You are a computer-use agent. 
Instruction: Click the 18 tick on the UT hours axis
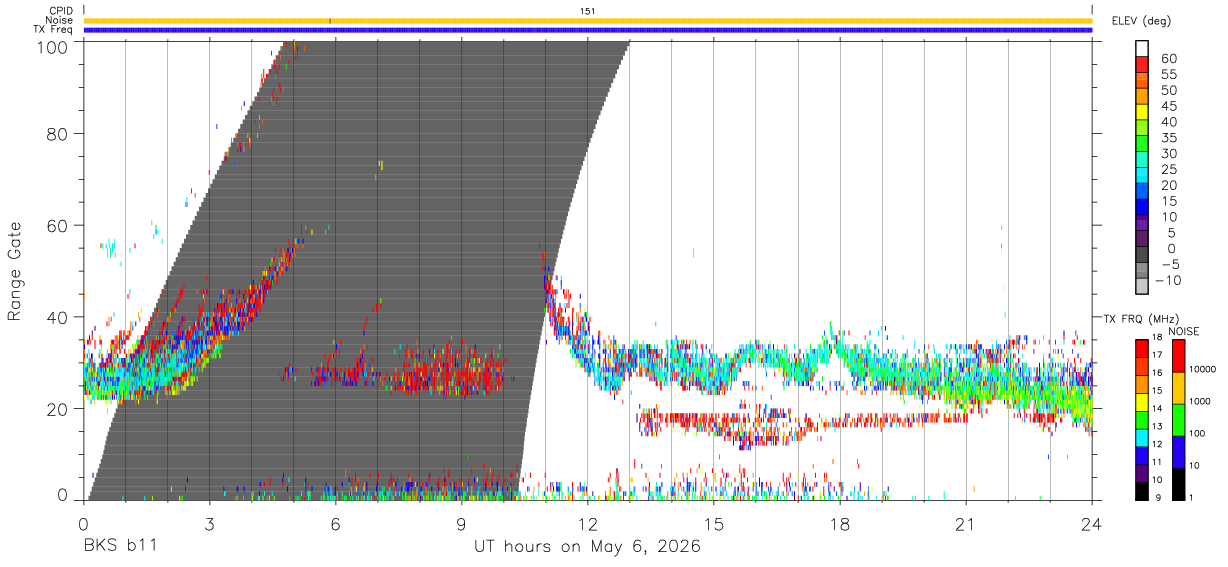[x=840, y=524]
